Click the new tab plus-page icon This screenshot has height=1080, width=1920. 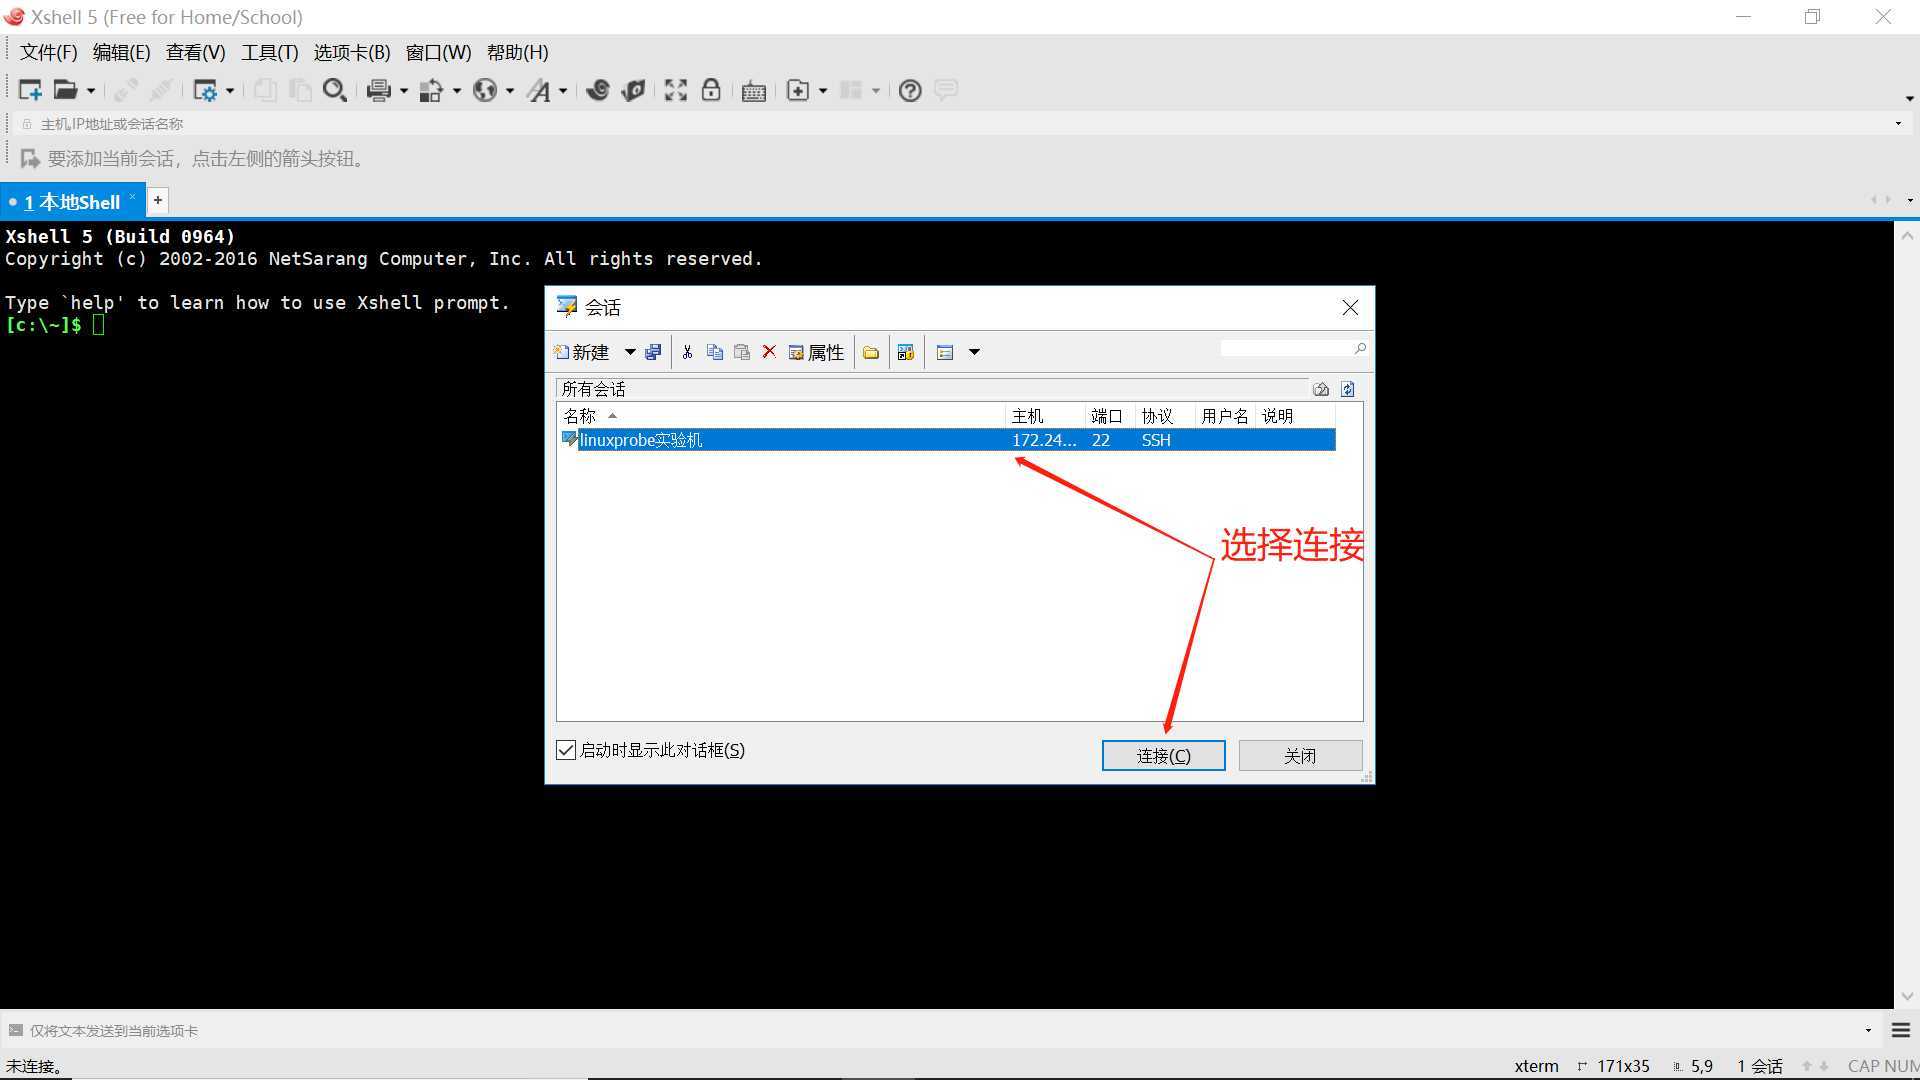click(x=798, y=90)
